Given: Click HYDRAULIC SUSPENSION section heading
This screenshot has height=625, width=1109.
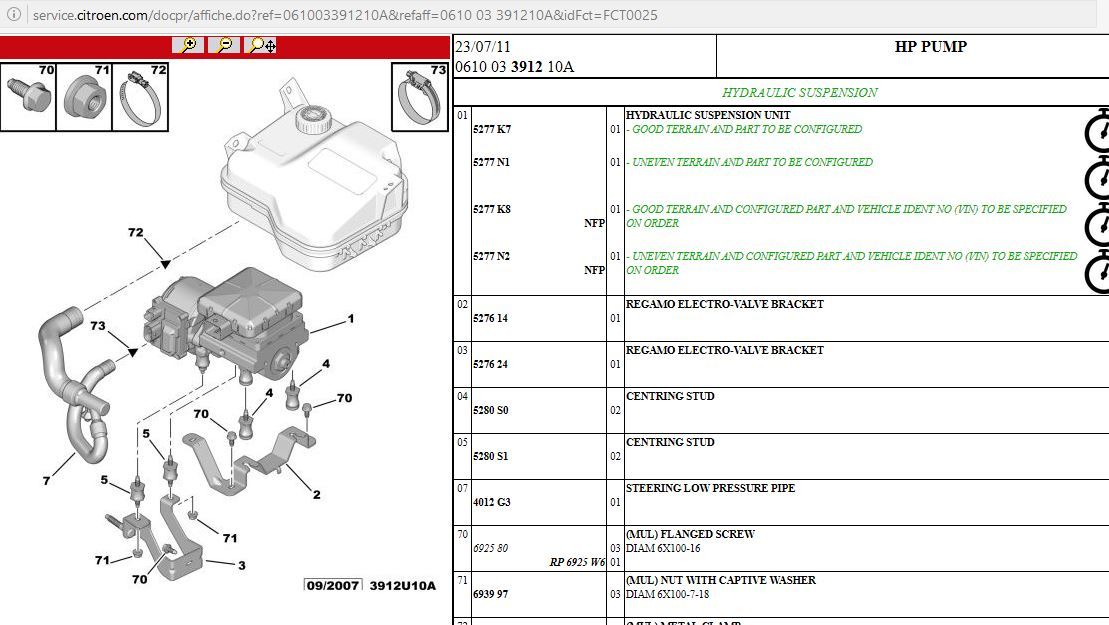Looking at the screenshot, I should [799, 93].
